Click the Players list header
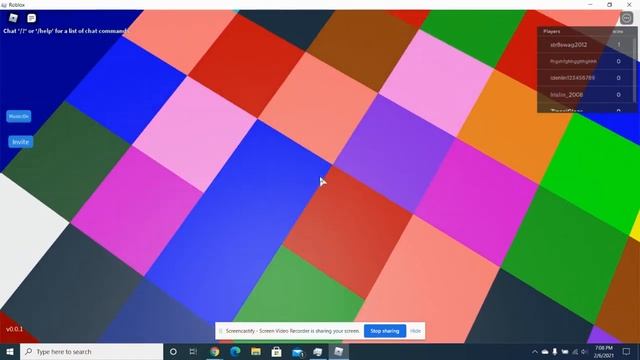640x360 pixels. pos(552,31)
